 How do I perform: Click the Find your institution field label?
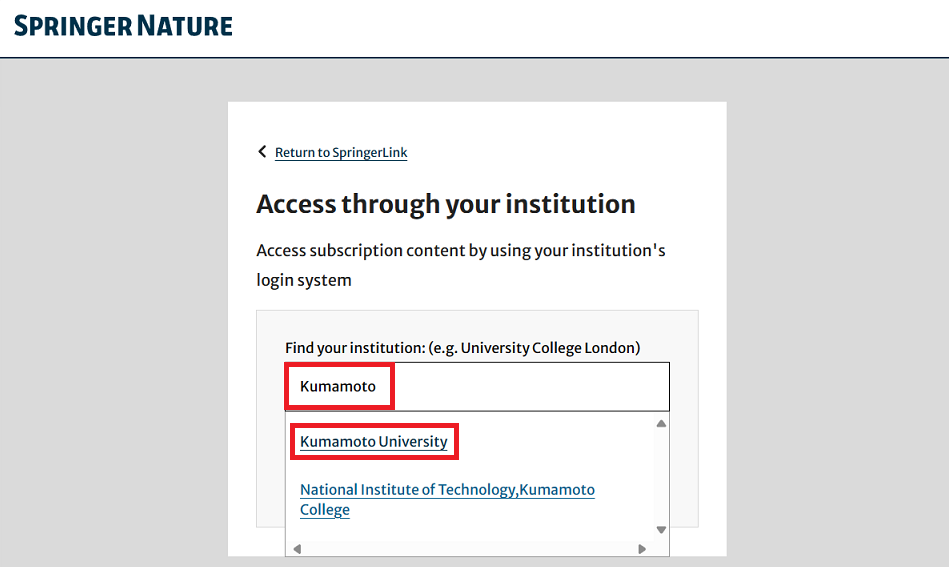pyautogui.click(x=462, y=348)
